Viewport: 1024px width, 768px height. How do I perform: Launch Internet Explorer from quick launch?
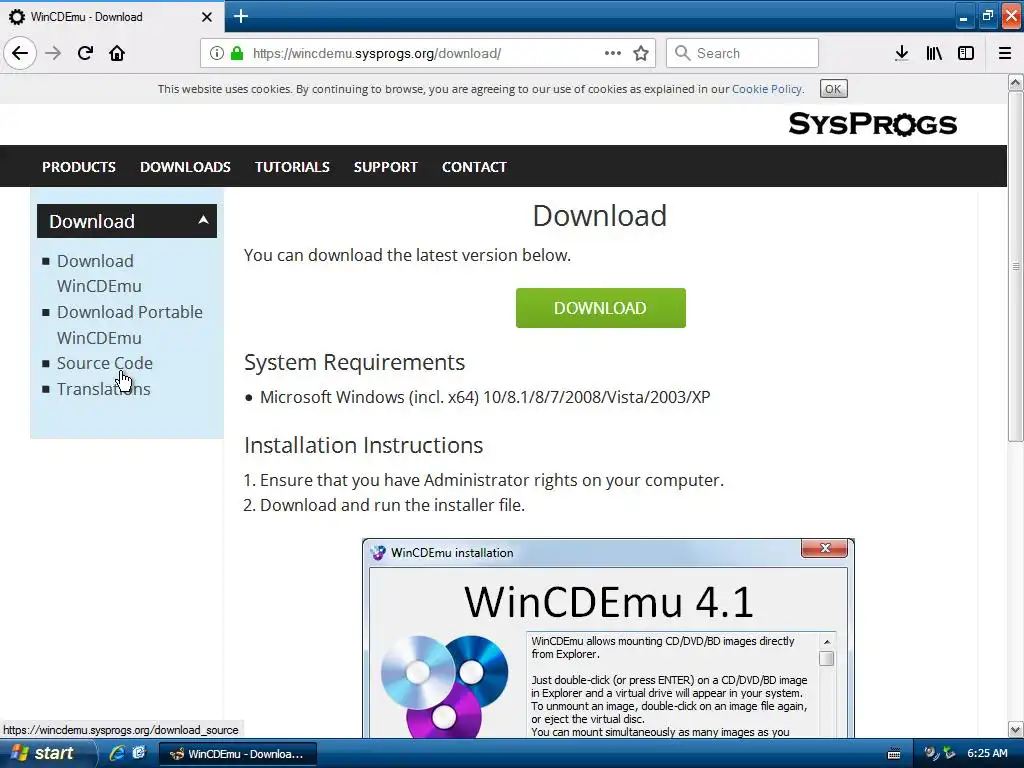pyautogui.click(x=117, y=754)
